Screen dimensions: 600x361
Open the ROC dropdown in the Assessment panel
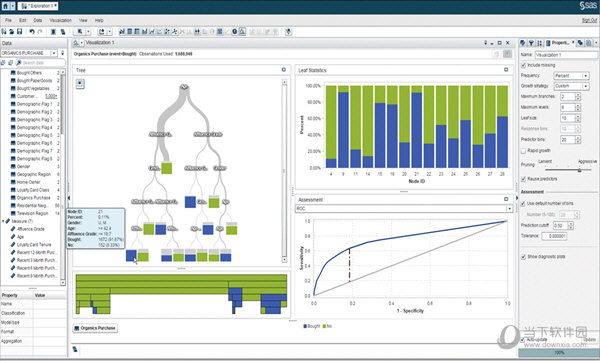pos(404,209)
